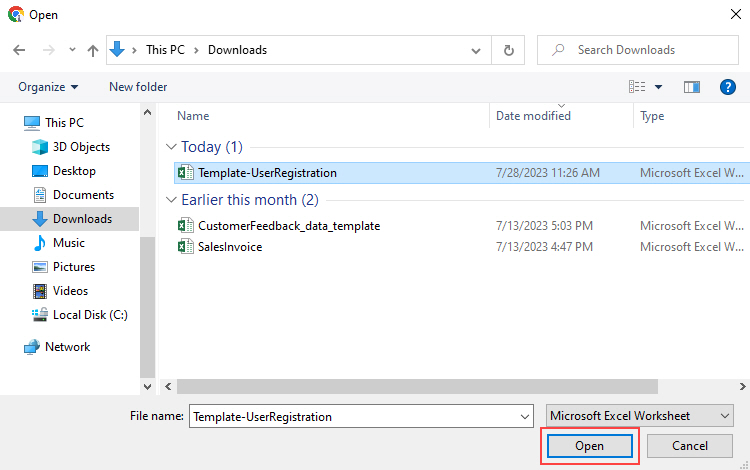Open the File name dropdown arrow
Image resolution: width=750 pixels, height=470 pixels.
click(525, 417)
